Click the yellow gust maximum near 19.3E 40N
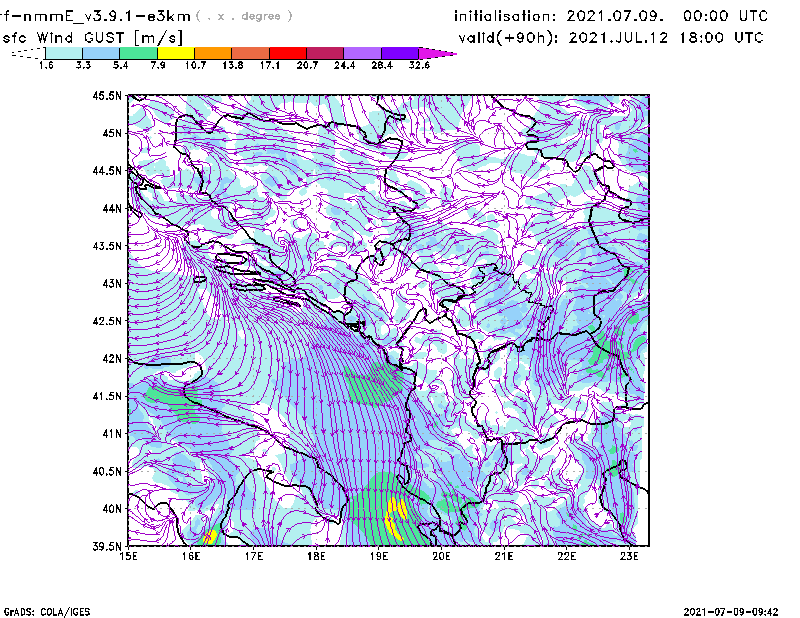 click(396, 518)
